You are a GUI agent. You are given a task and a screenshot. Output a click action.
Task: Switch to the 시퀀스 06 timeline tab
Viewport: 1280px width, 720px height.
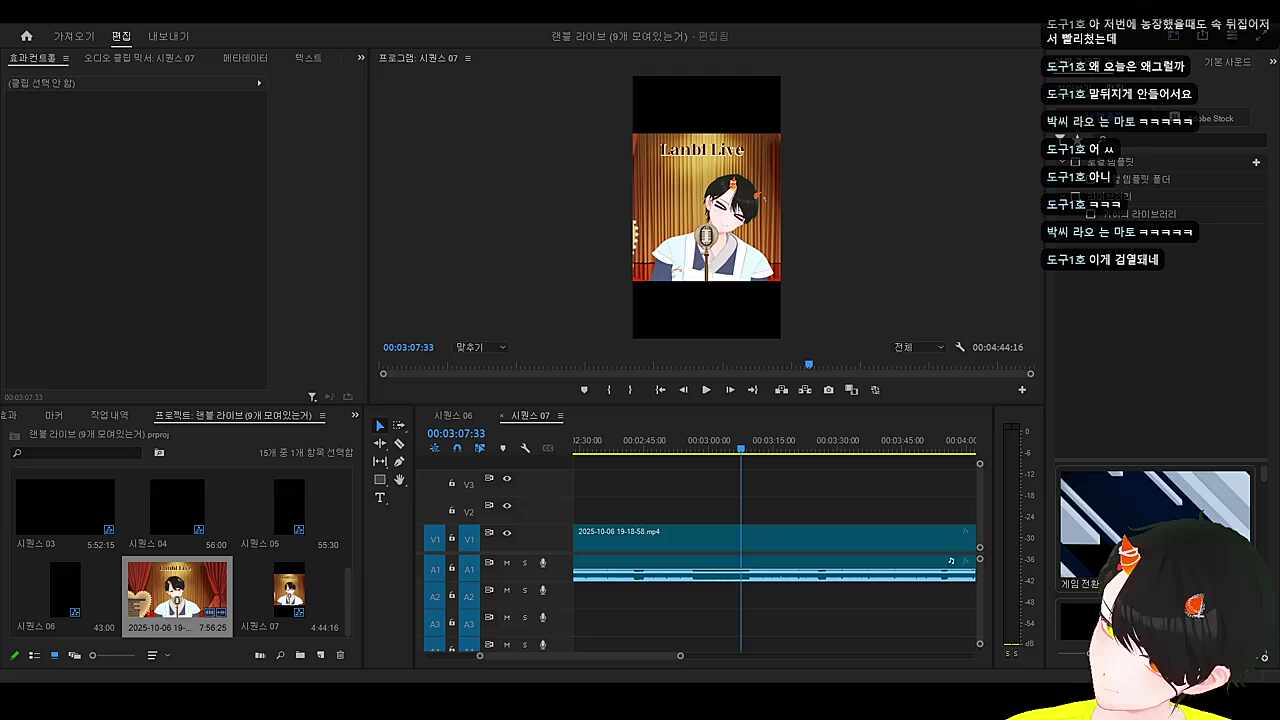coord(453,416)
